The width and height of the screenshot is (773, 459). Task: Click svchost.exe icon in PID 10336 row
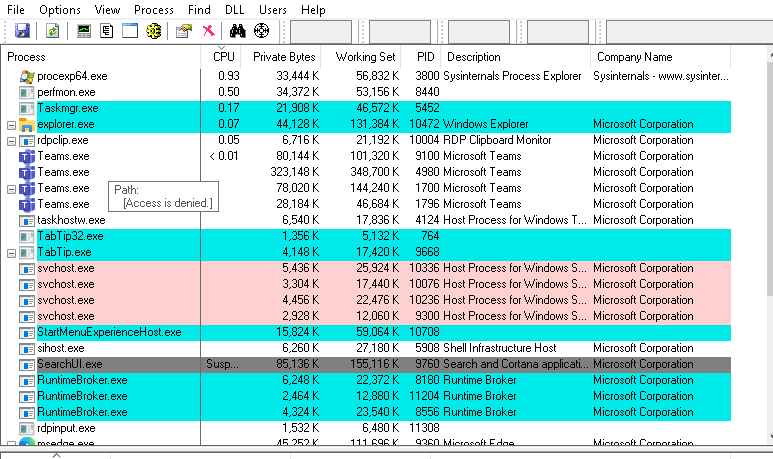click(x=27, y=268)
